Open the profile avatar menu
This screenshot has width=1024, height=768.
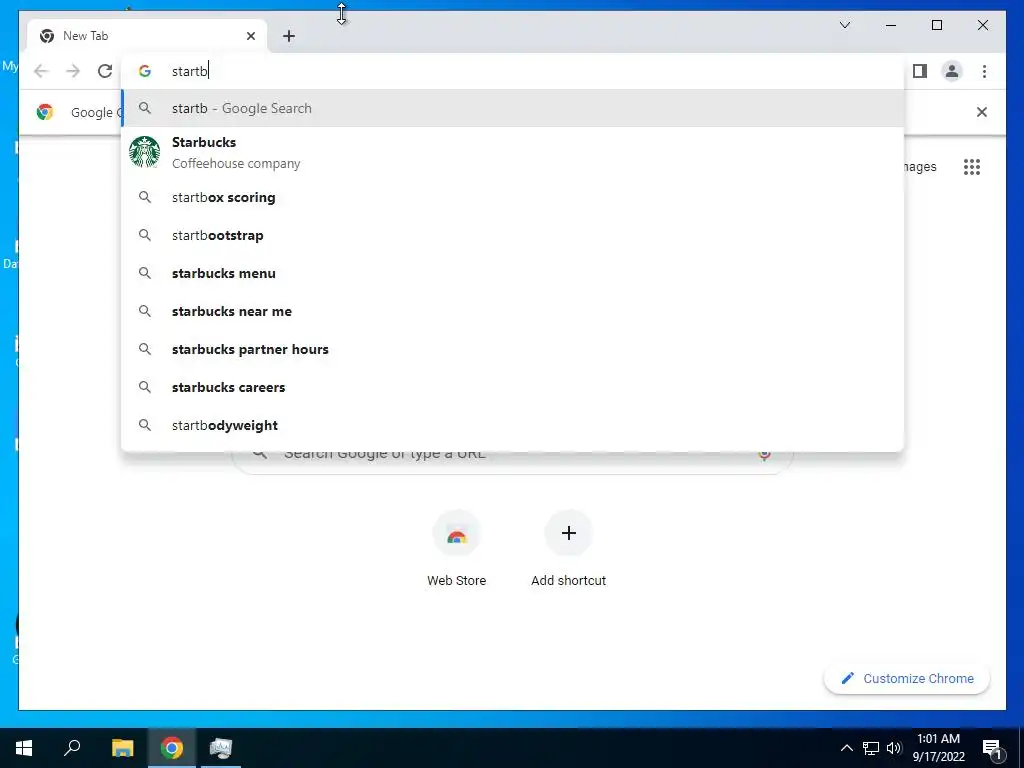(x=952, y=71)
